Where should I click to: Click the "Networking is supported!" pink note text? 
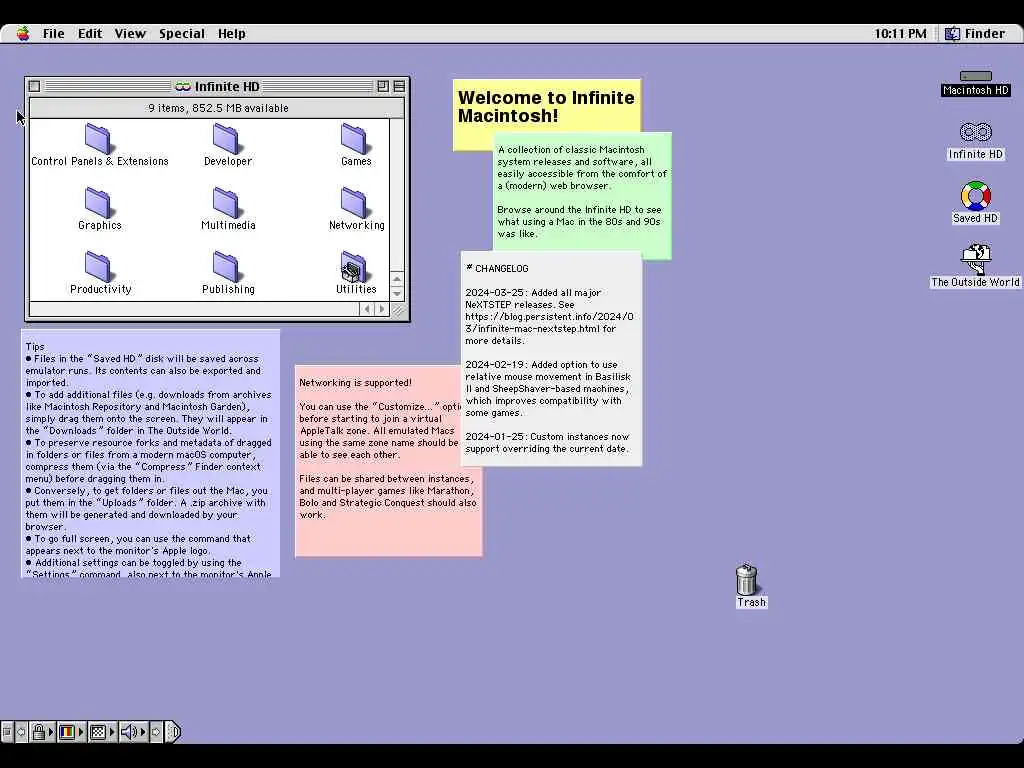click(x=355, y=383)
